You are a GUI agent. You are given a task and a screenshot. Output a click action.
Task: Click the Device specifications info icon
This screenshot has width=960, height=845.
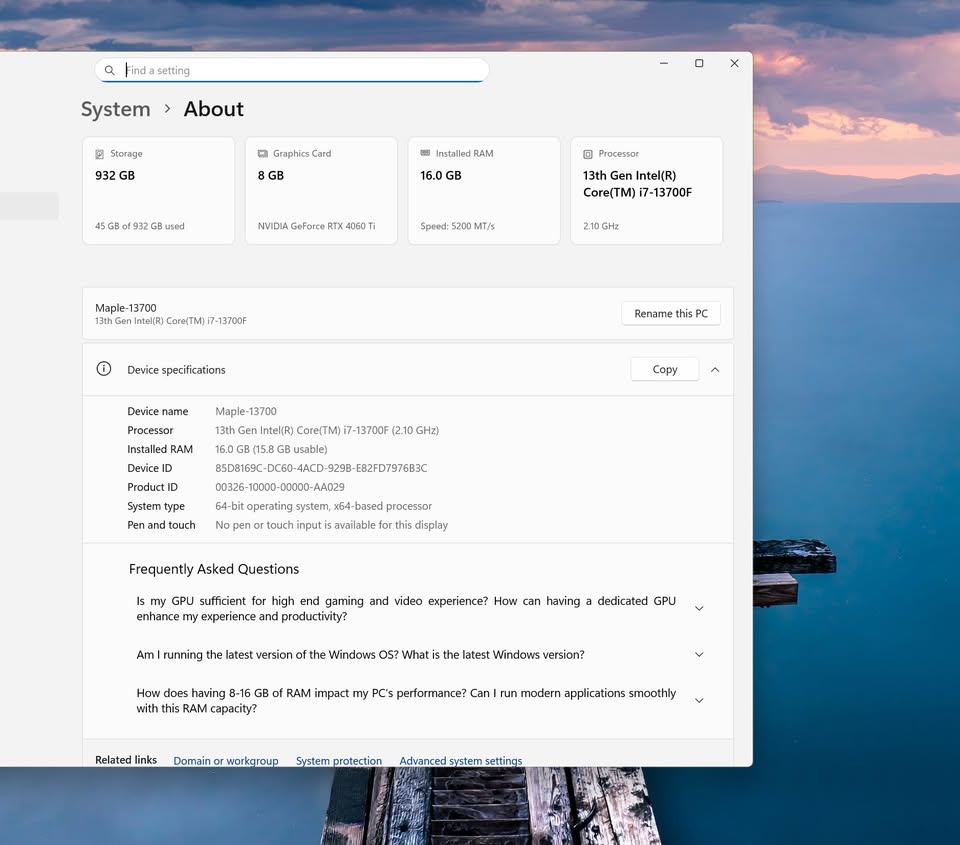point(104,369)
